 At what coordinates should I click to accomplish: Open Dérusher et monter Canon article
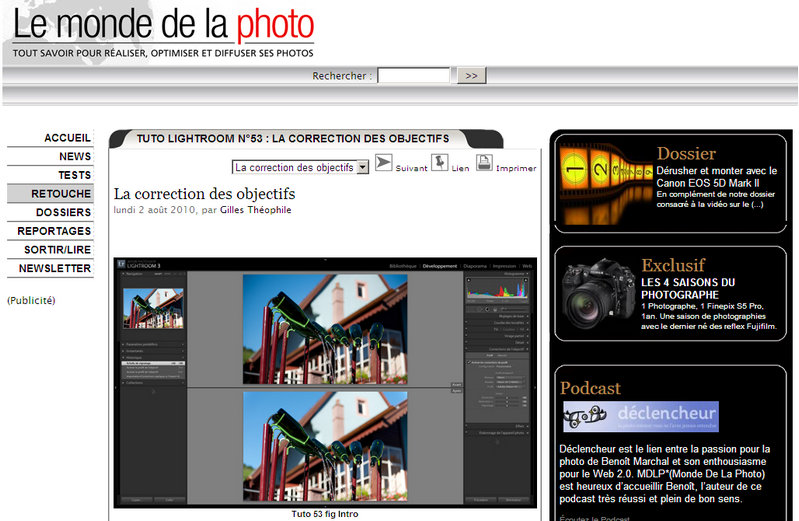coord(716,177)
